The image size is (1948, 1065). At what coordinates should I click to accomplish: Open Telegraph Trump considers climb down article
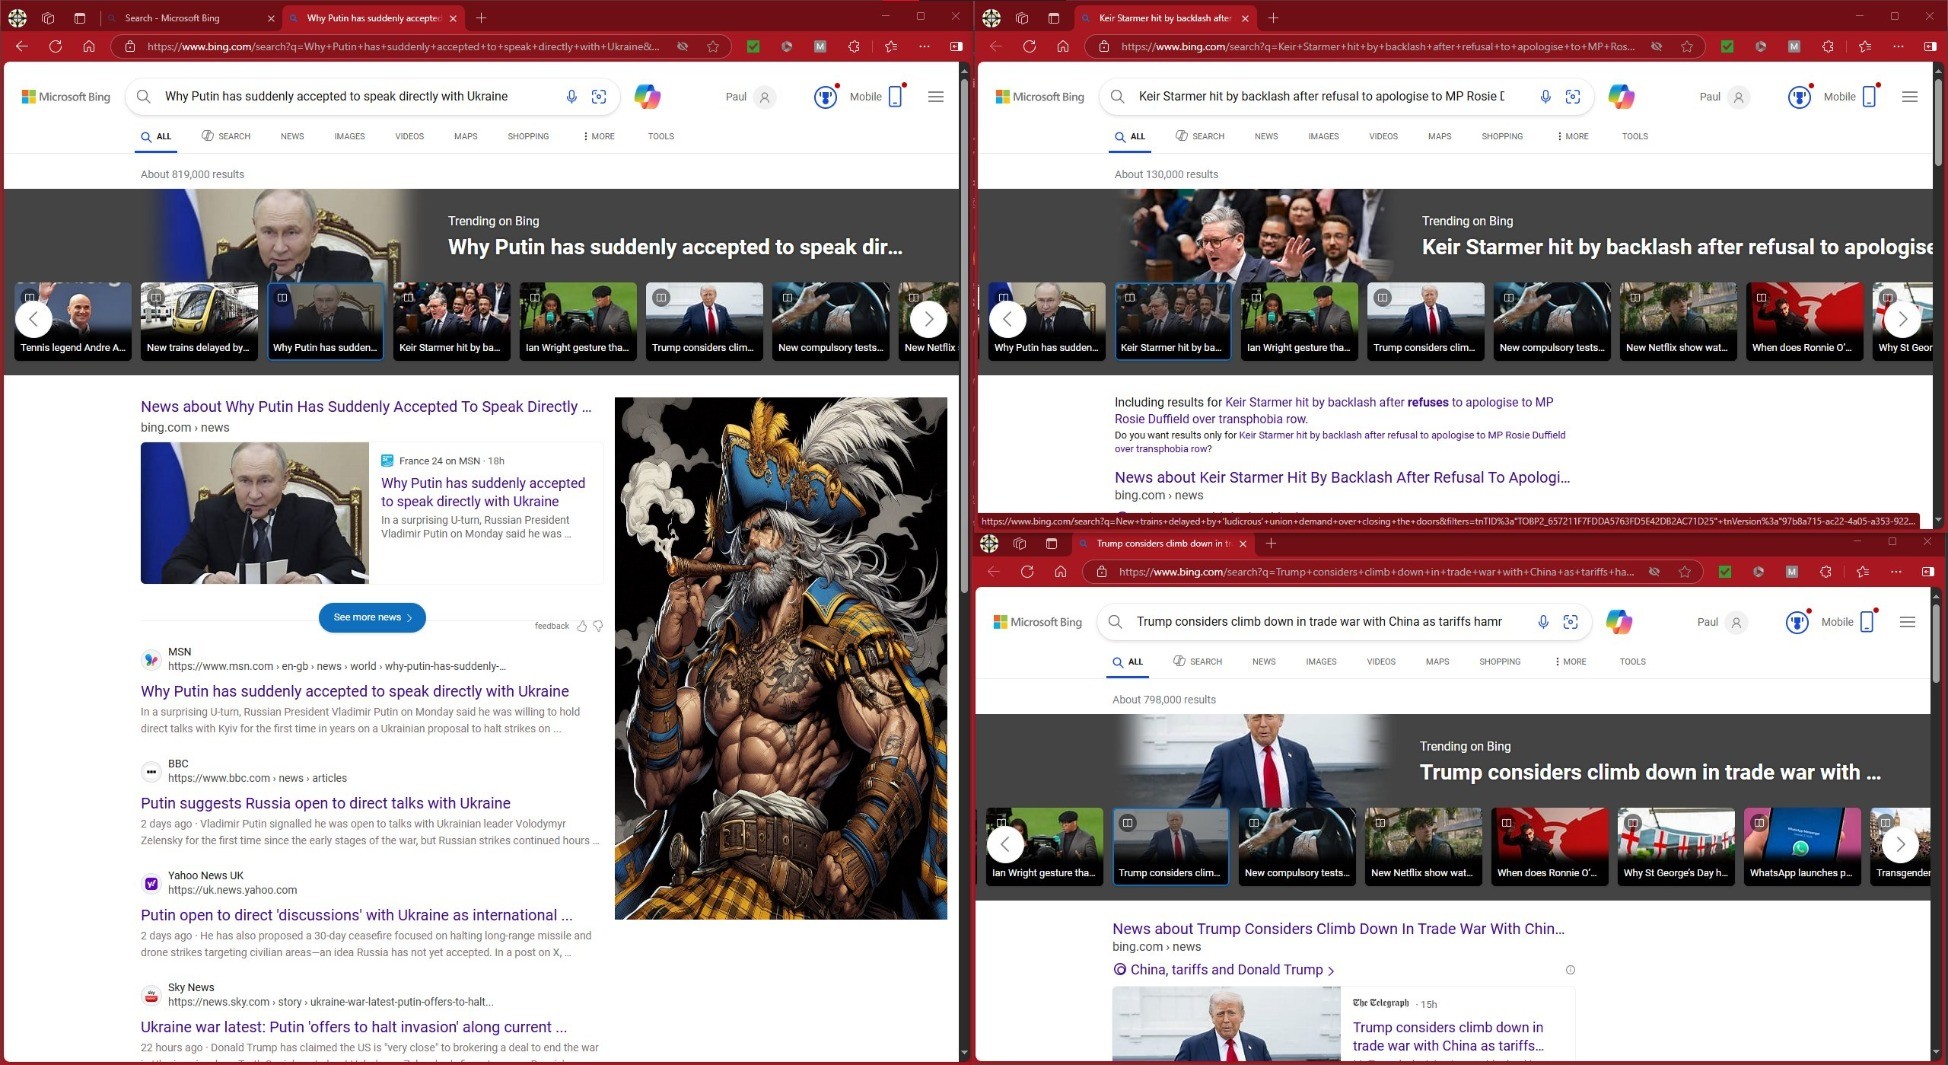point(1448,1036)
